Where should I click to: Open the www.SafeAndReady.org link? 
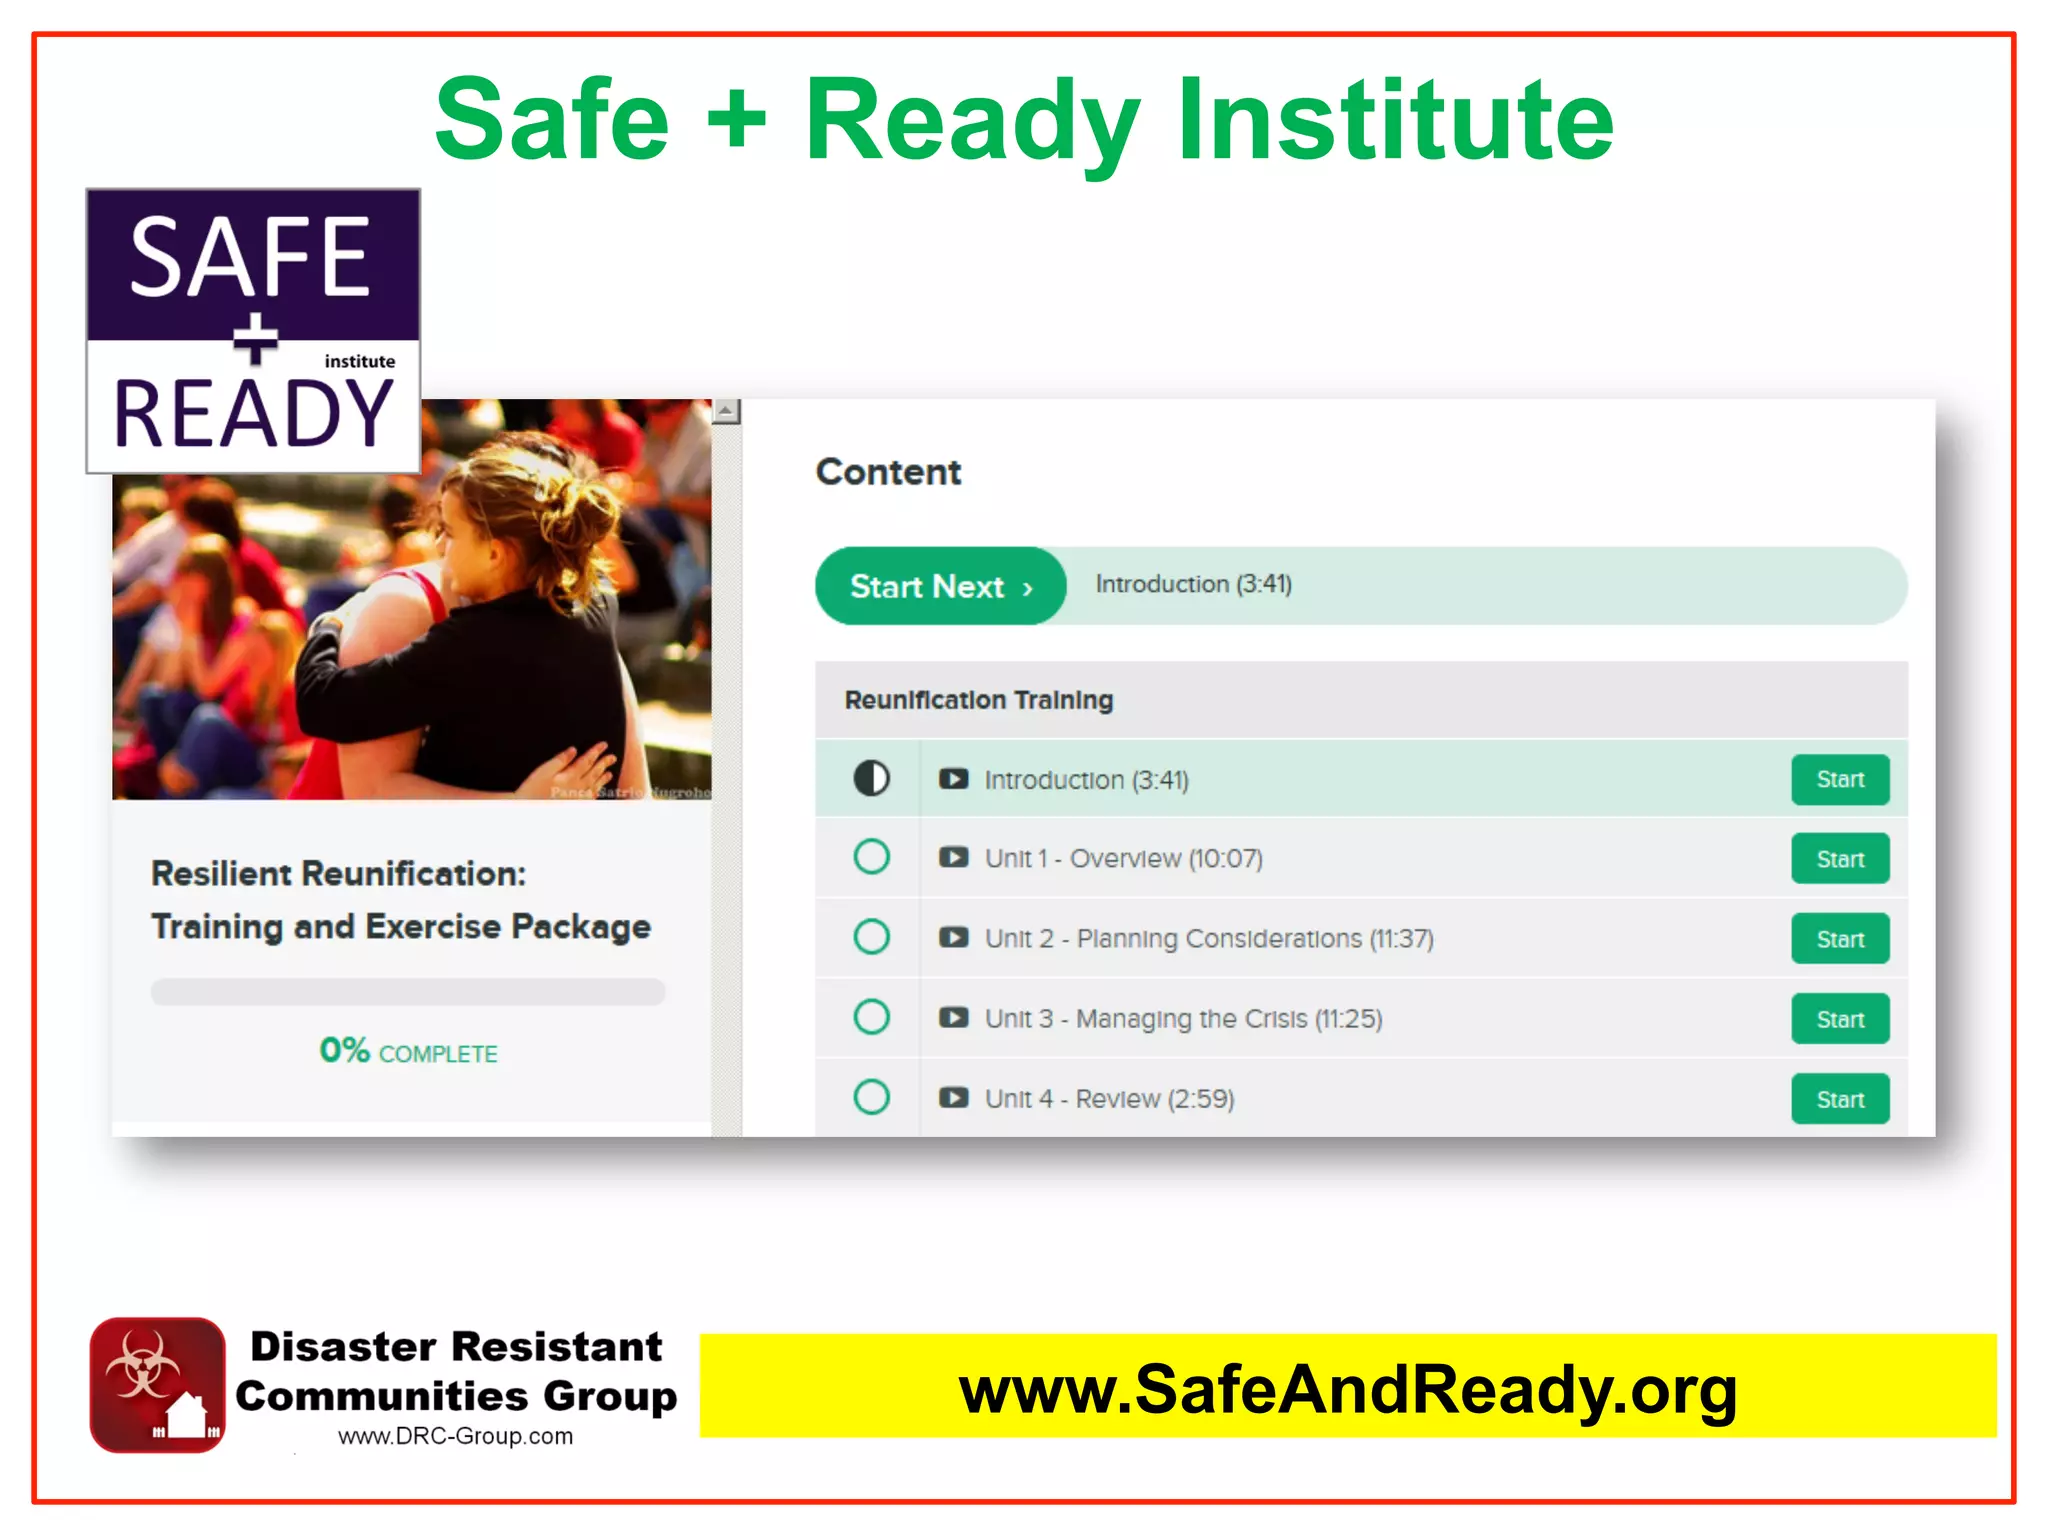point(1348,1388)
